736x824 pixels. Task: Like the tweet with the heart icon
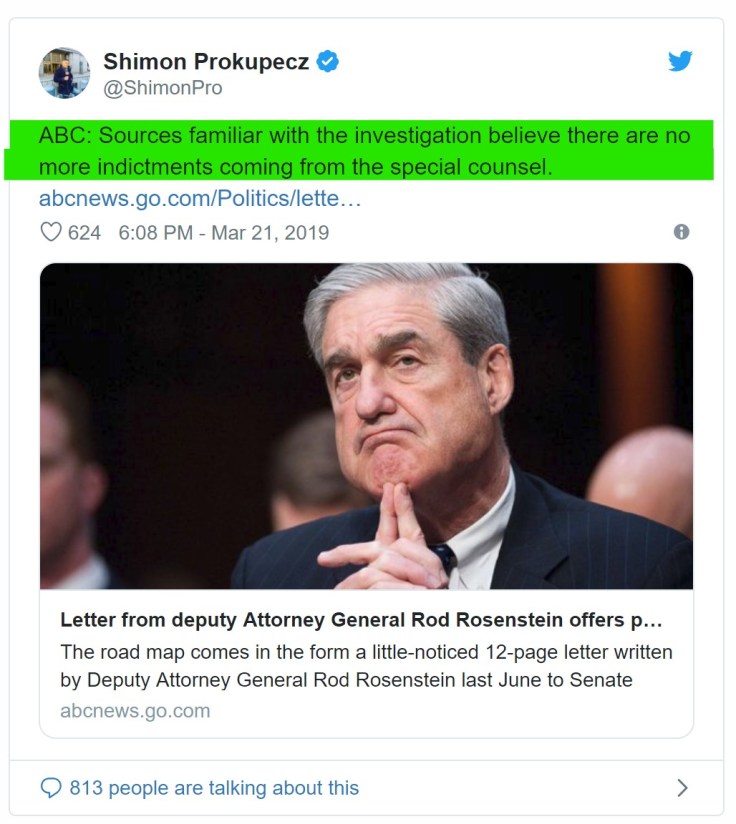click(x=50, y=232)
